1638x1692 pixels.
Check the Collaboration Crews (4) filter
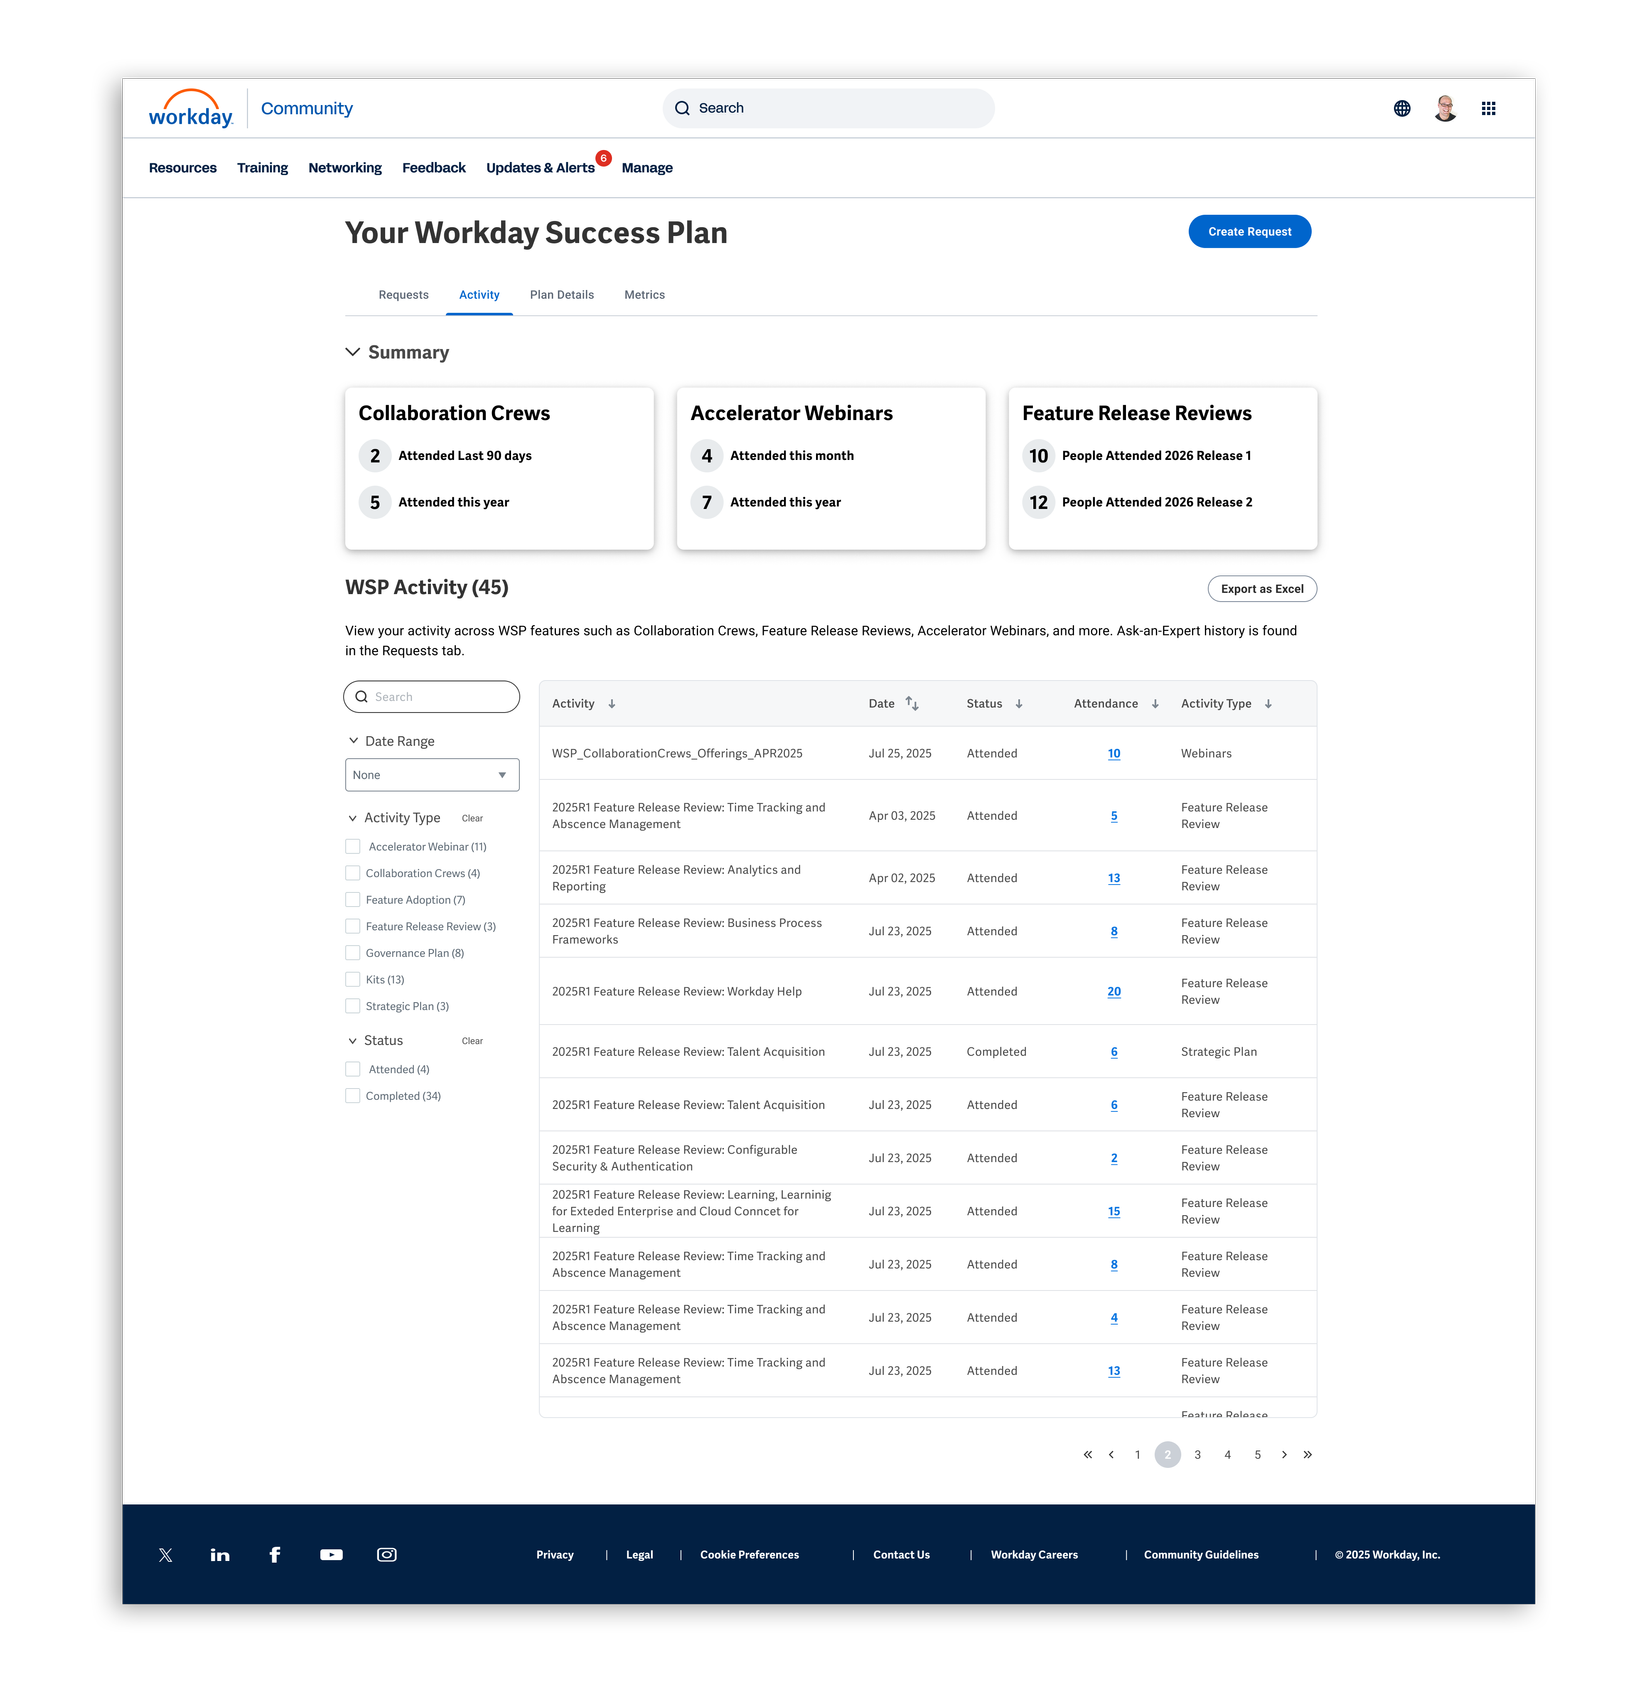tap(353, 874)
